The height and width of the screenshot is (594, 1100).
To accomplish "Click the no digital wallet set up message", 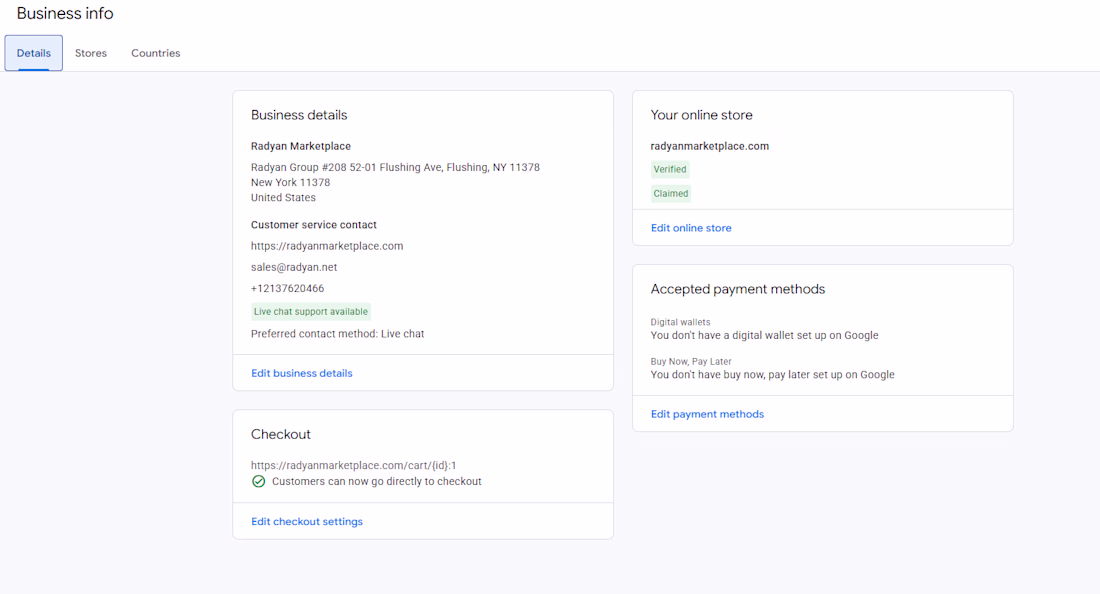I will [765, 335].
